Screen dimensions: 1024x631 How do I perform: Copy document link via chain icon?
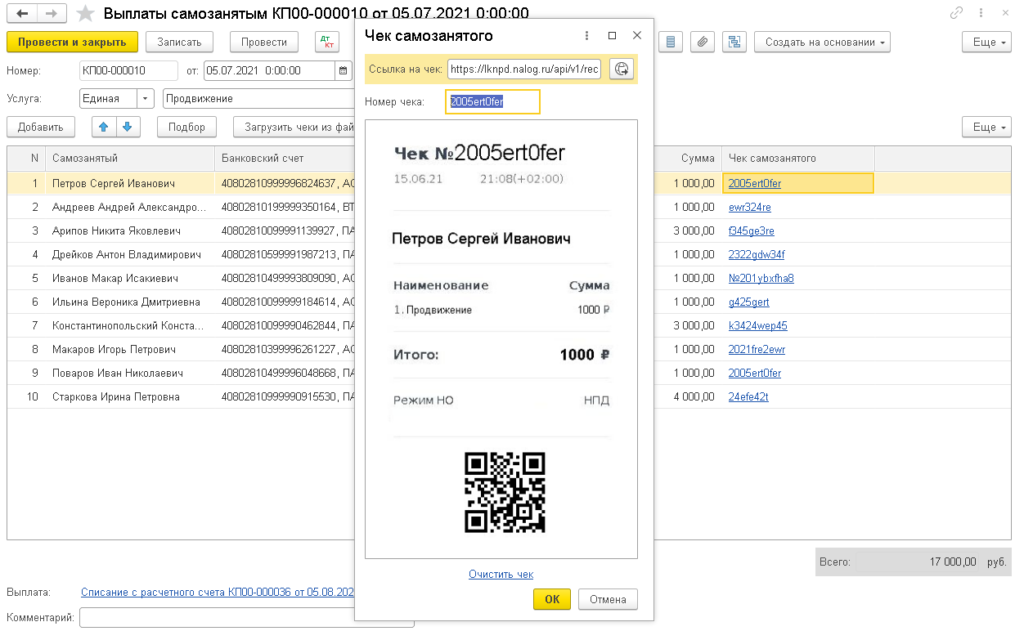956,12
